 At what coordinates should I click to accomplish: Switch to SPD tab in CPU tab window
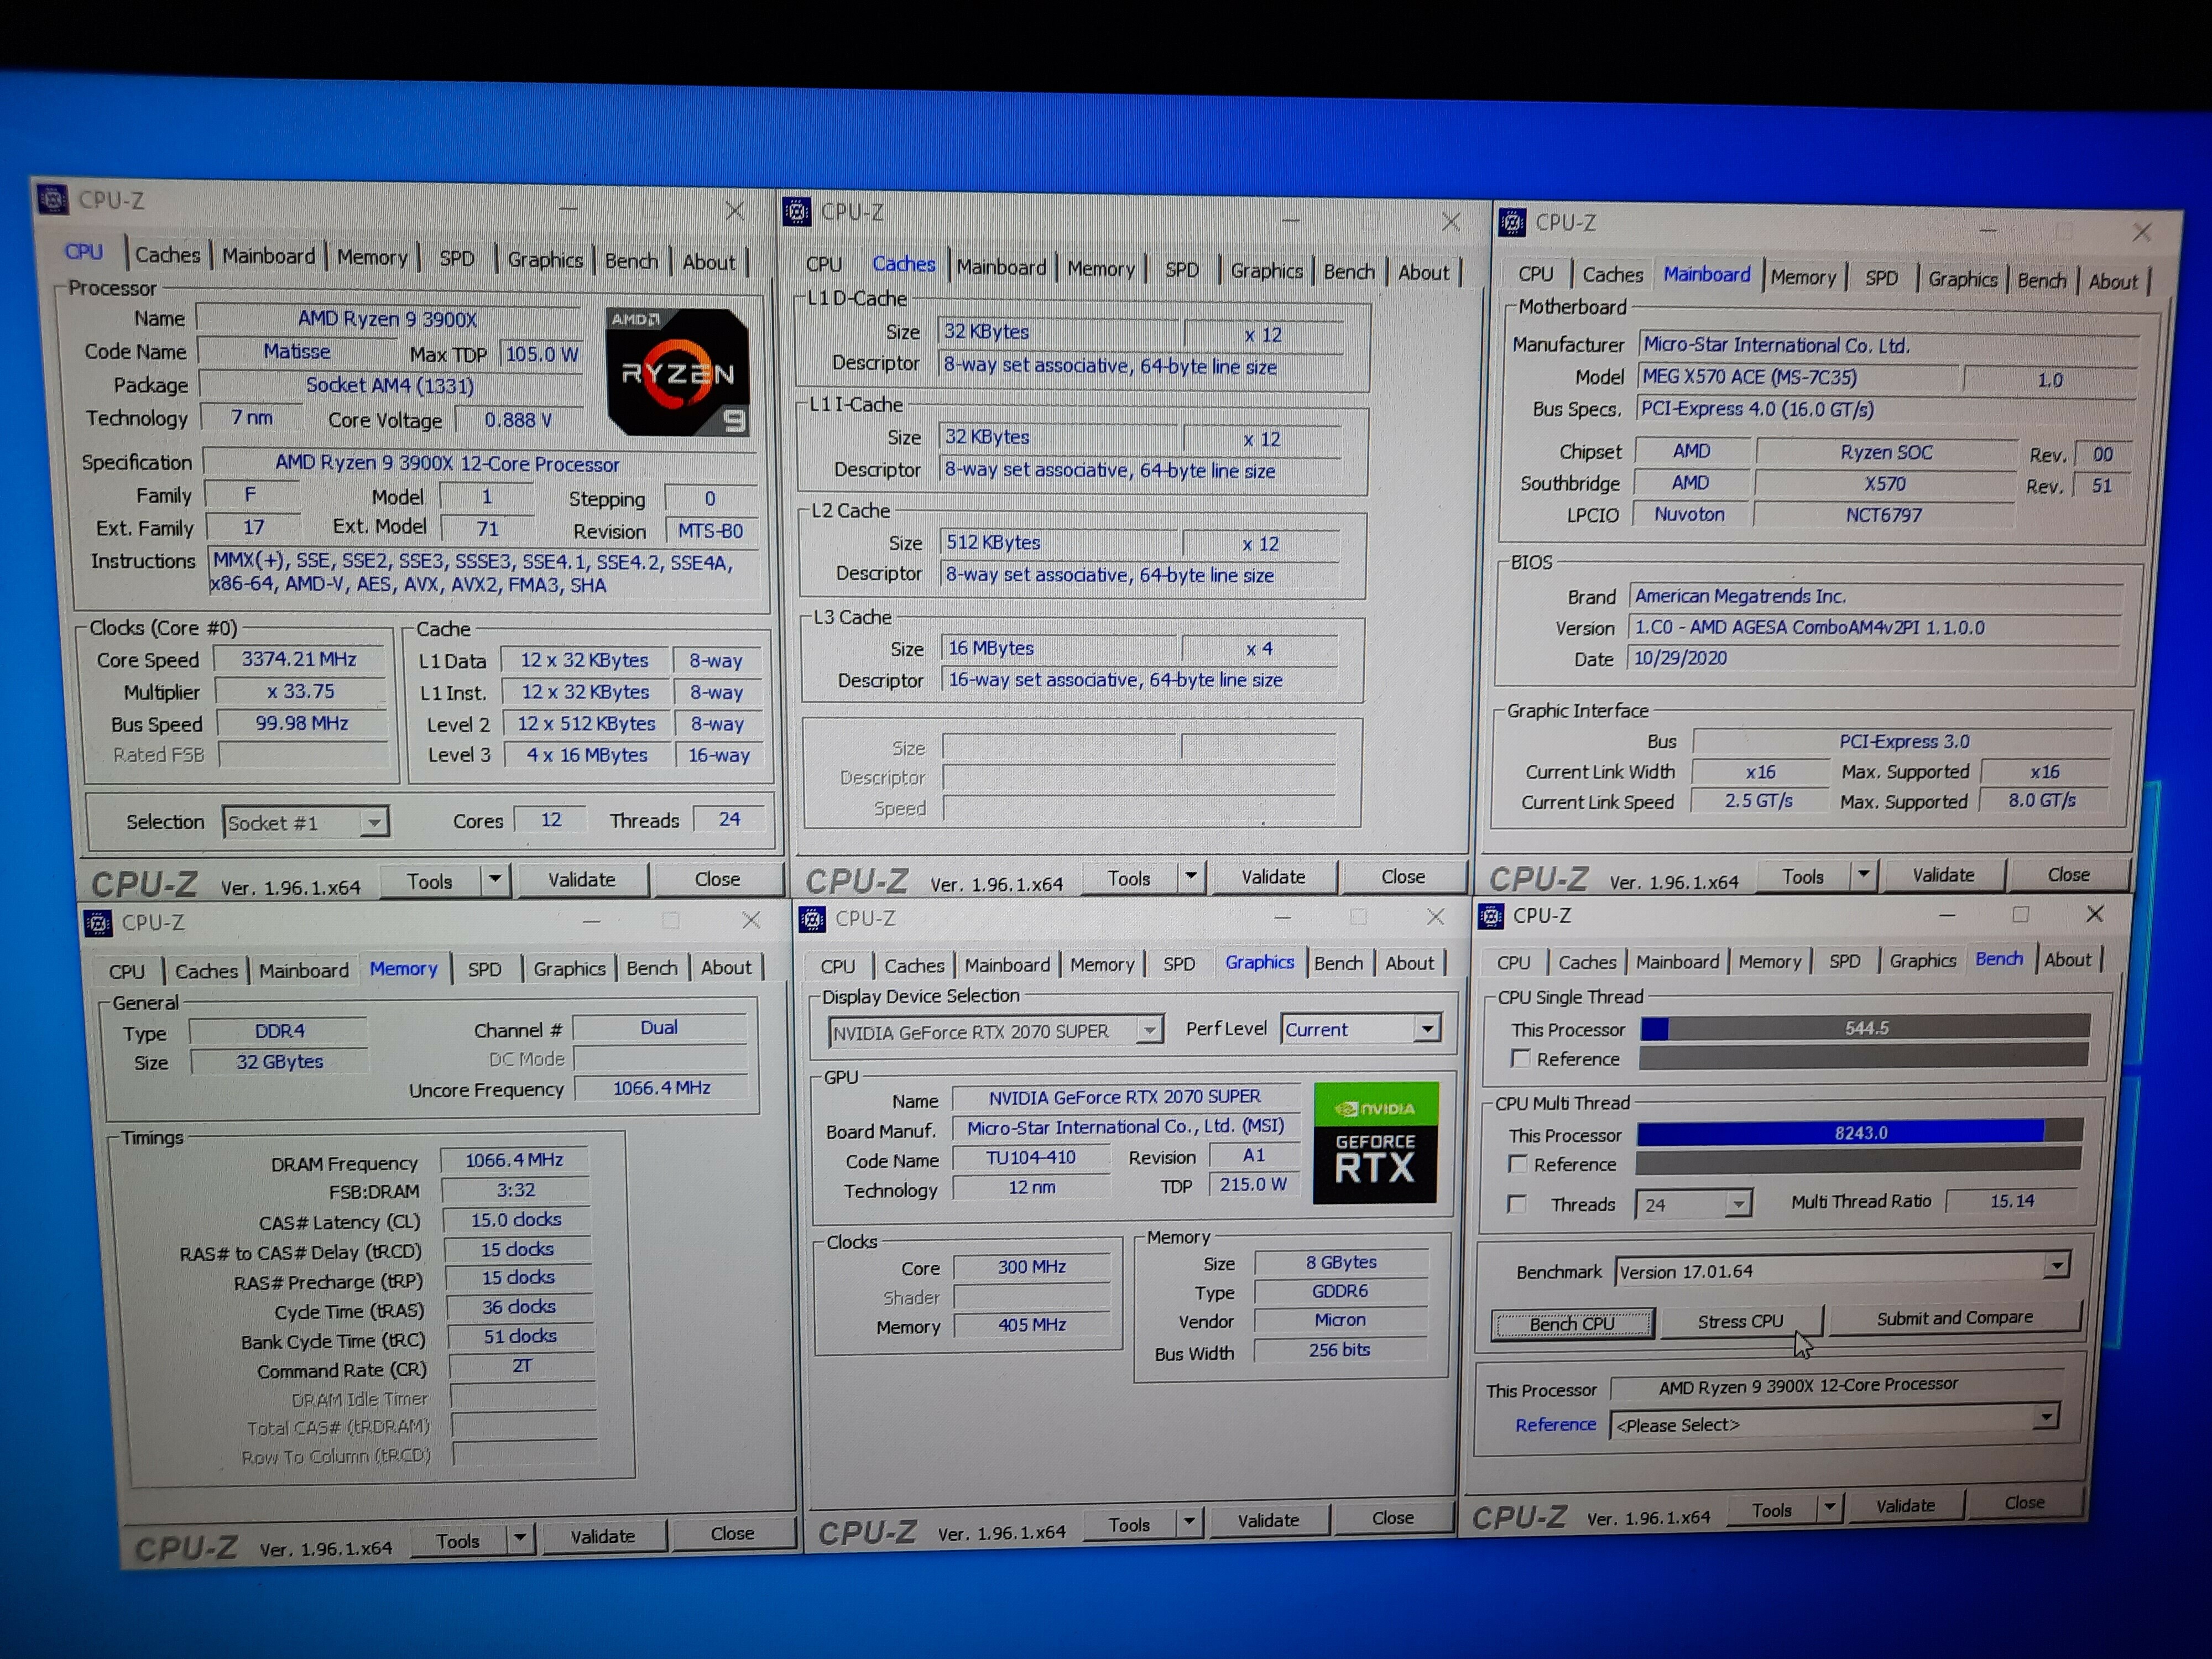pyautogui.click(x=457, y=258)
